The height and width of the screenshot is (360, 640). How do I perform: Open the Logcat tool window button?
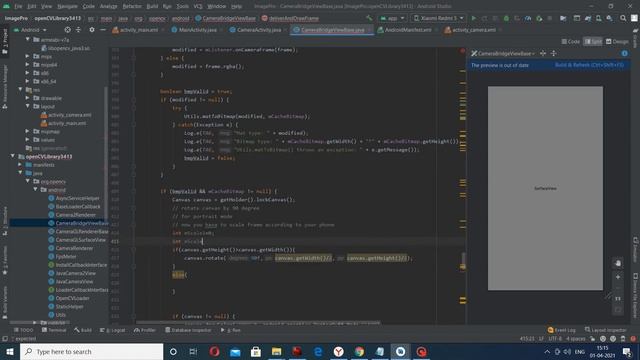[113, 330]
